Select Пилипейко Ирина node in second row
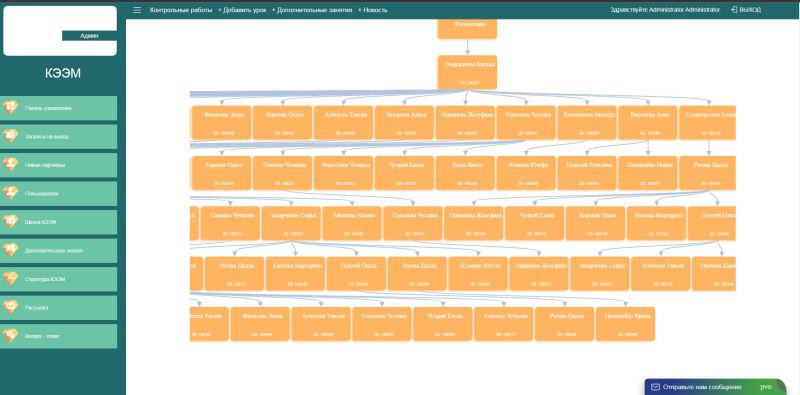Image resolution: width=800 pixels, height=395 pixels. click(x=648, y=173)
